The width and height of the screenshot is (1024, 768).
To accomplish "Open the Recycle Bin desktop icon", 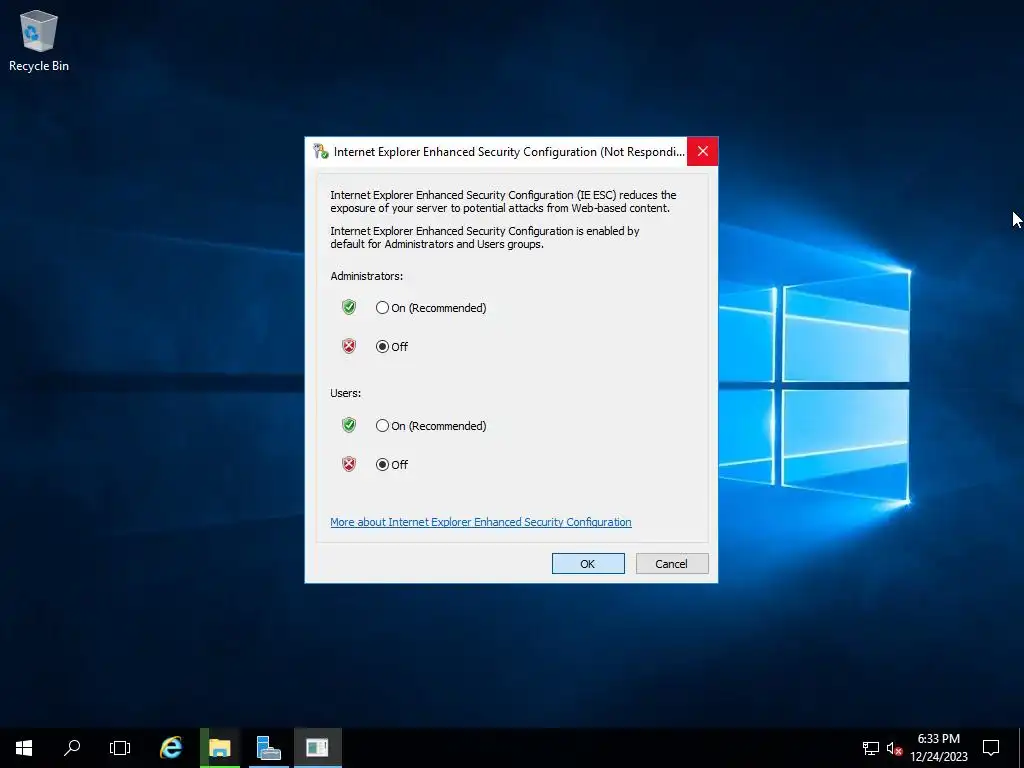I will point(39,40).
